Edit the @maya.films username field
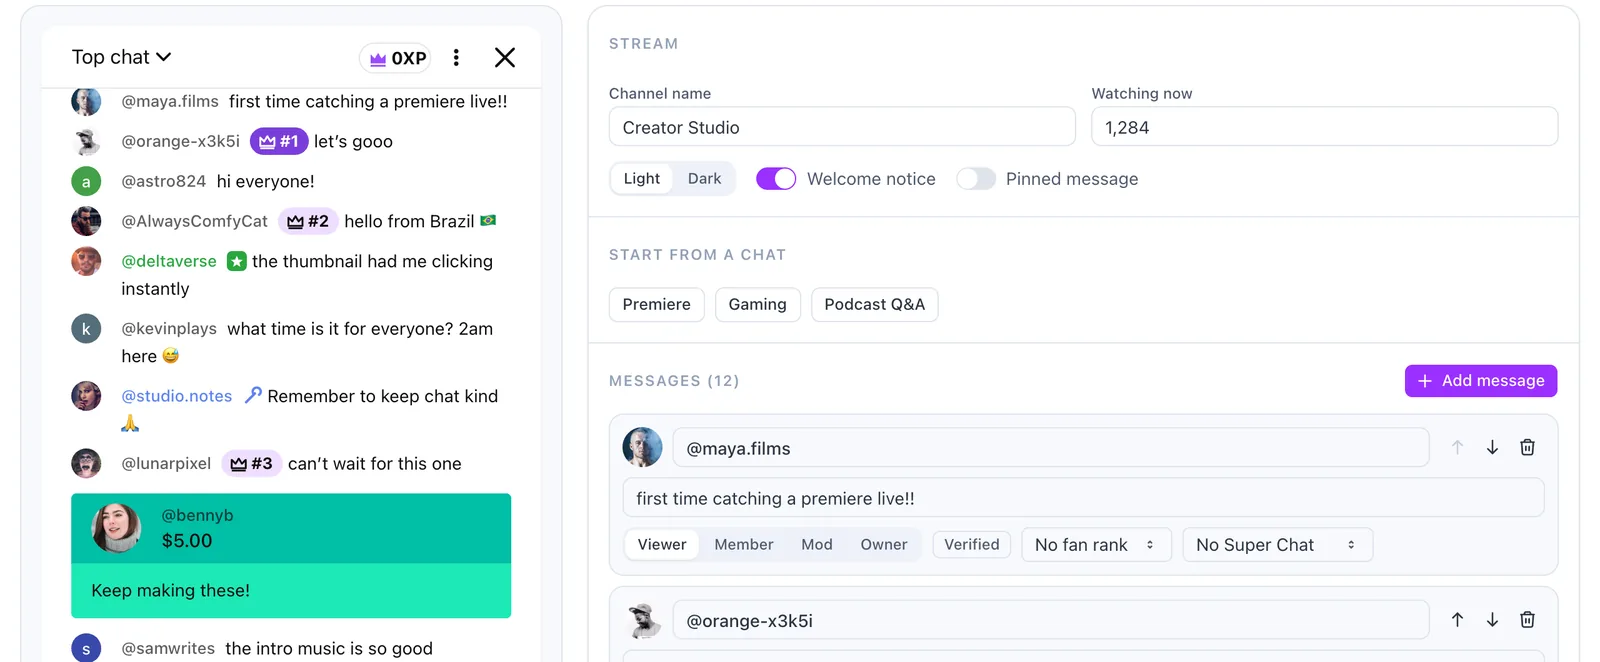Image resolution: width=1600 pixels, height=662 pixels. tap(1051, 448)
